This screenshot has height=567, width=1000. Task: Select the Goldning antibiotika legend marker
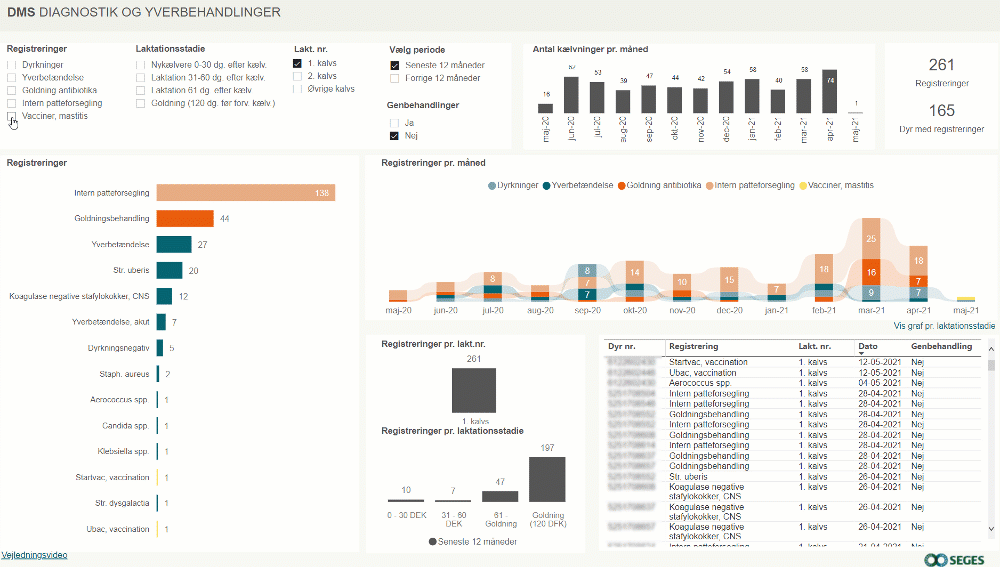click(621, 185)
